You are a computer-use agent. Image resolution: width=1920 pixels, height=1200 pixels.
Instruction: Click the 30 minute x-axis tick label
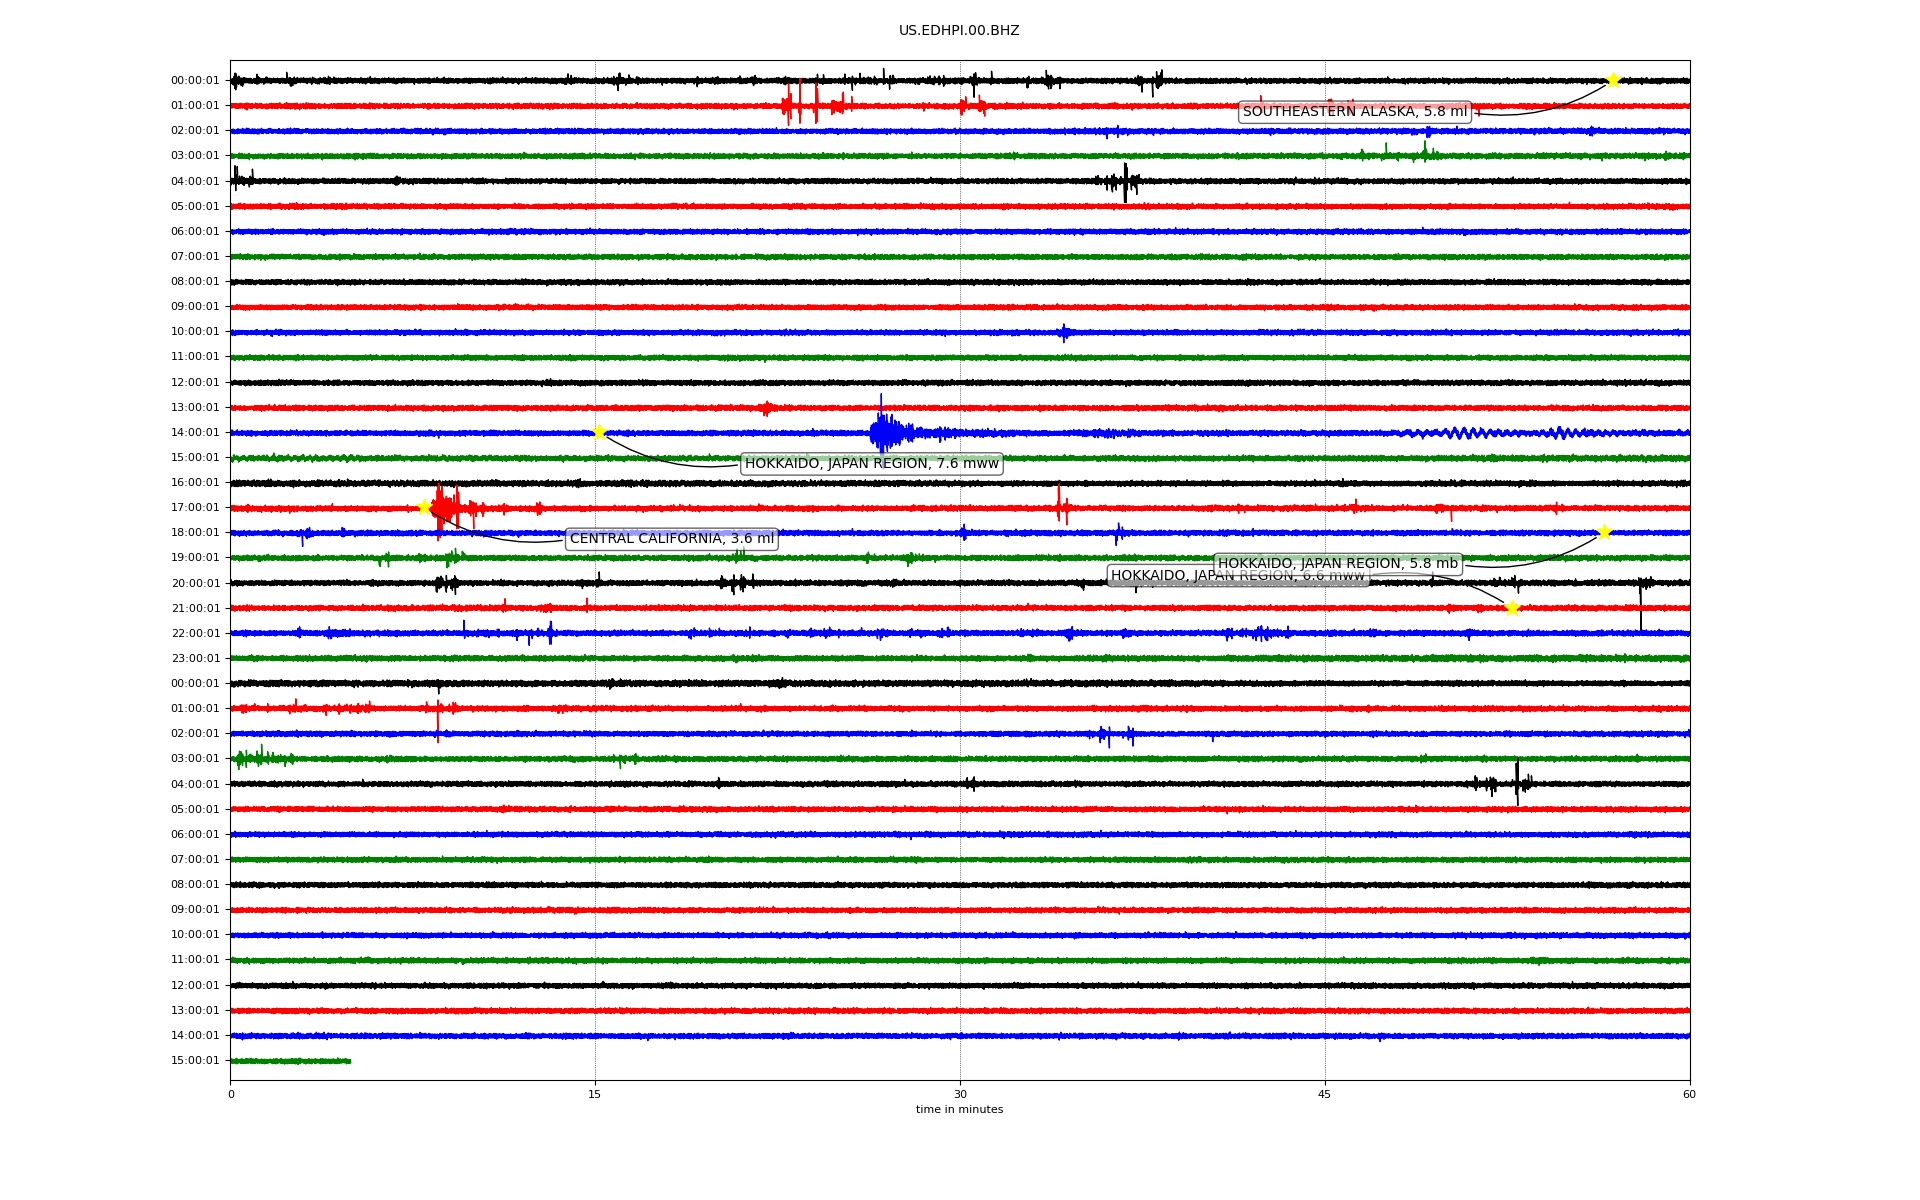coord(960,1094)
